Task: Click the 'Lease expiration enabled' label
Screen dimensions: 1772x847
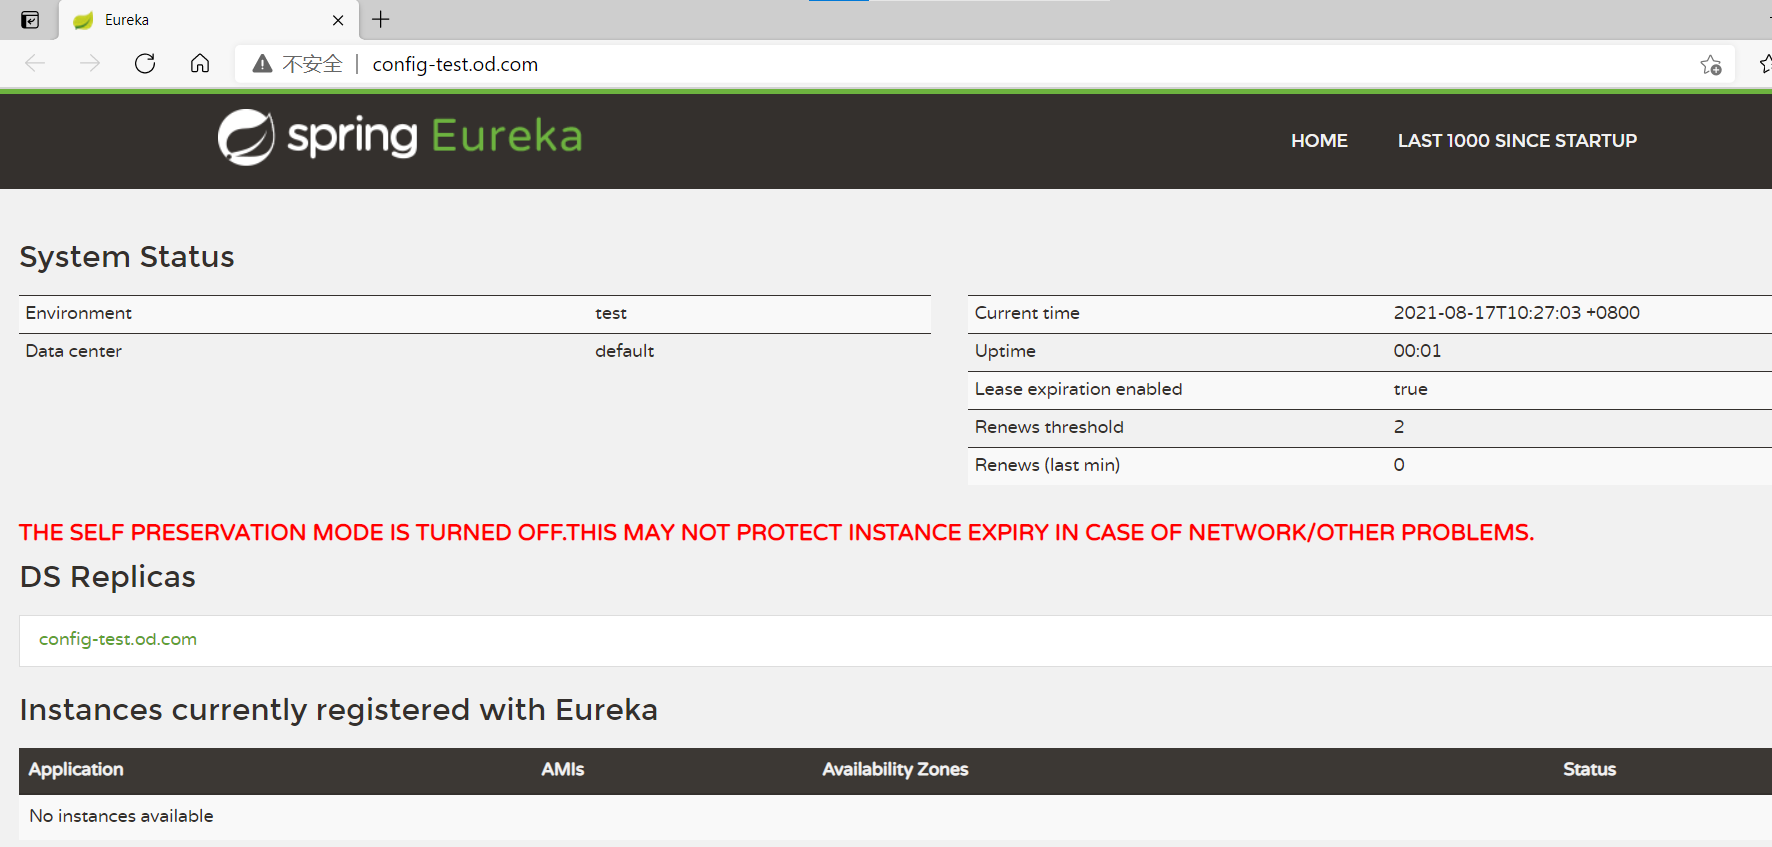Action: tap(1078, 389)
